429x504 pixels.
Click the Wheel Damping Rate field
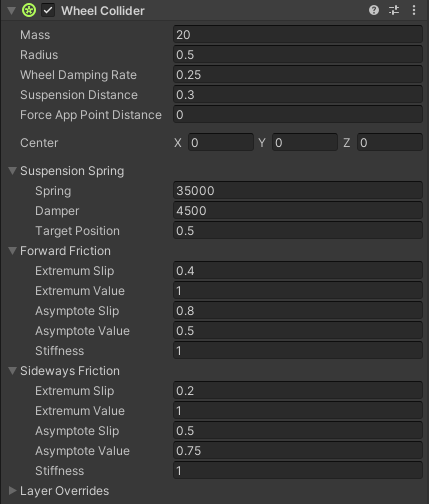[x=298, y=75]
